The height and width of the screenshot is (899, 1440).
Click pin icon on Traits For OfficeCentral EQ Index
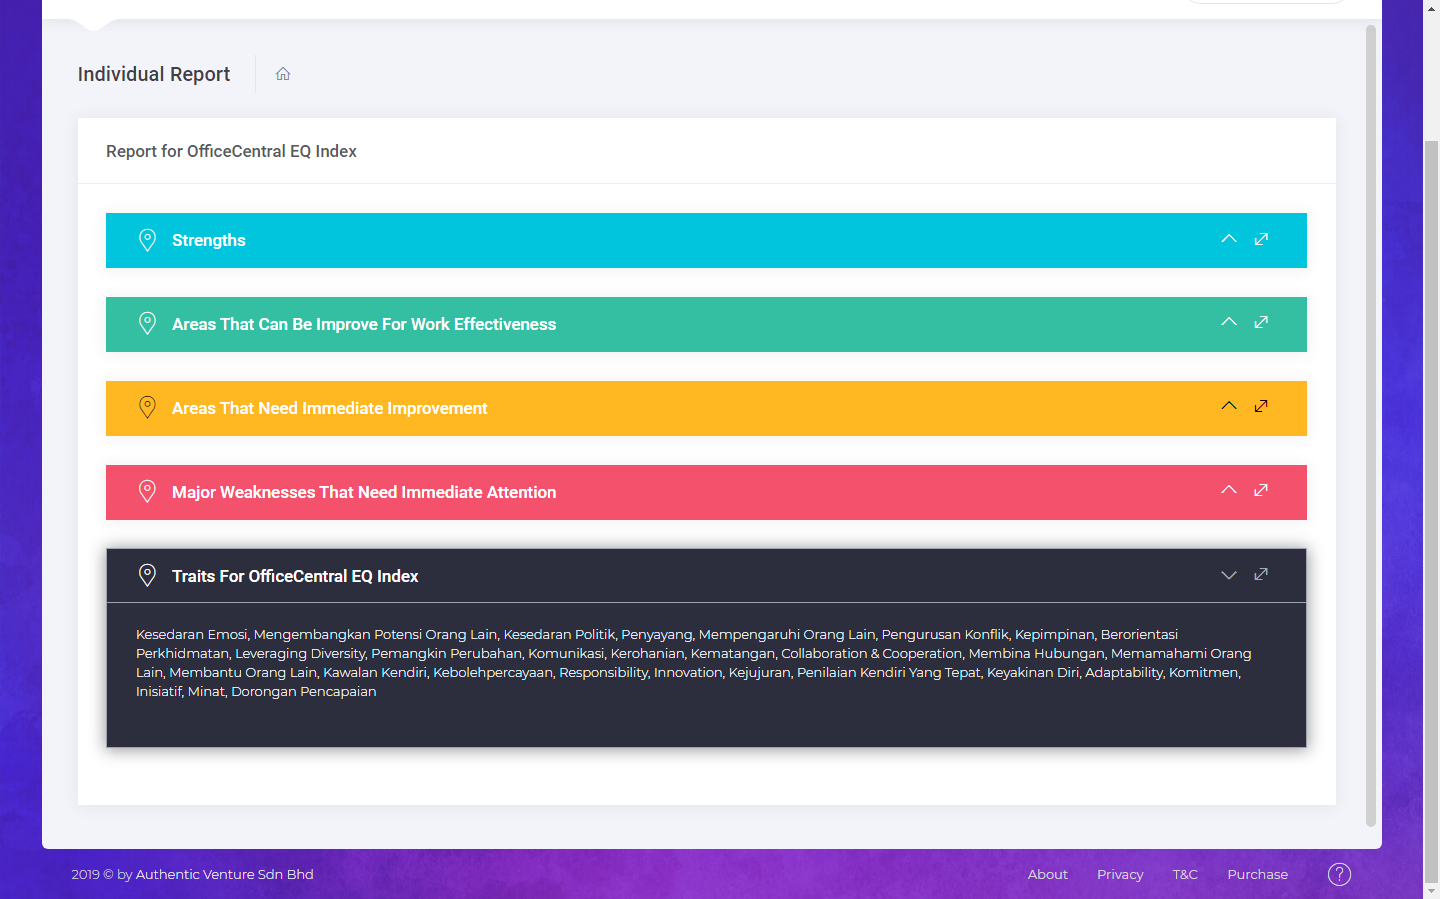point(147,576)
